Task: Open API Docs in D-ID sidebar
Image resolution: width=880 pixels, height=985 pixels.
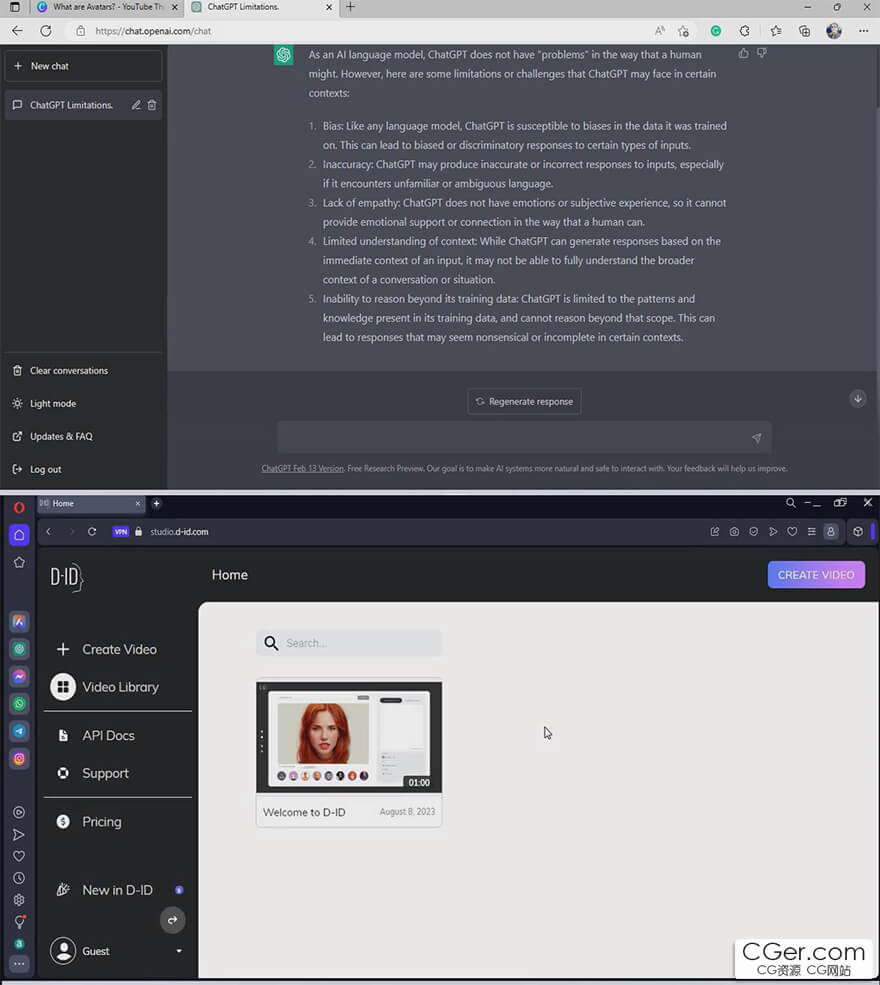Action: point(95,736)
